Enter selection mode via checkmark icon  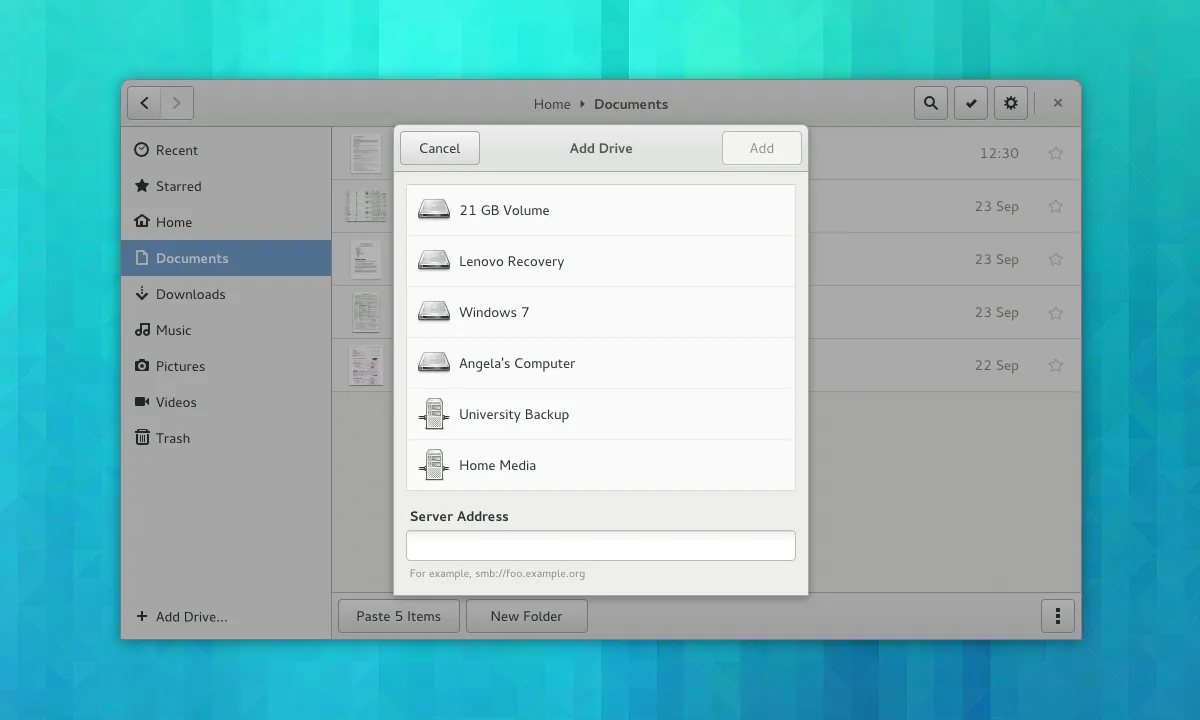[x=970, y=102]
